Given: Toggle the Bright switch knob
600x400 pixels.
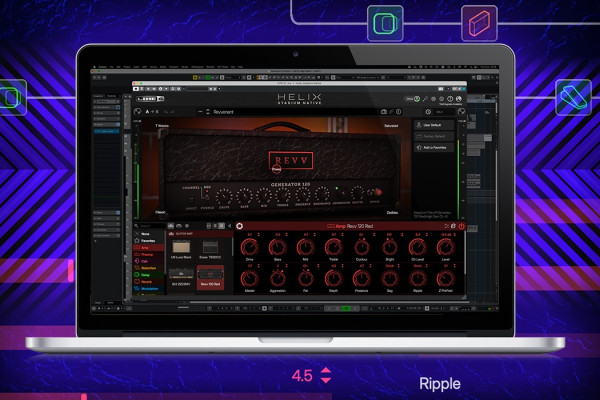Looking at the screenshot, I should point(390,248).
